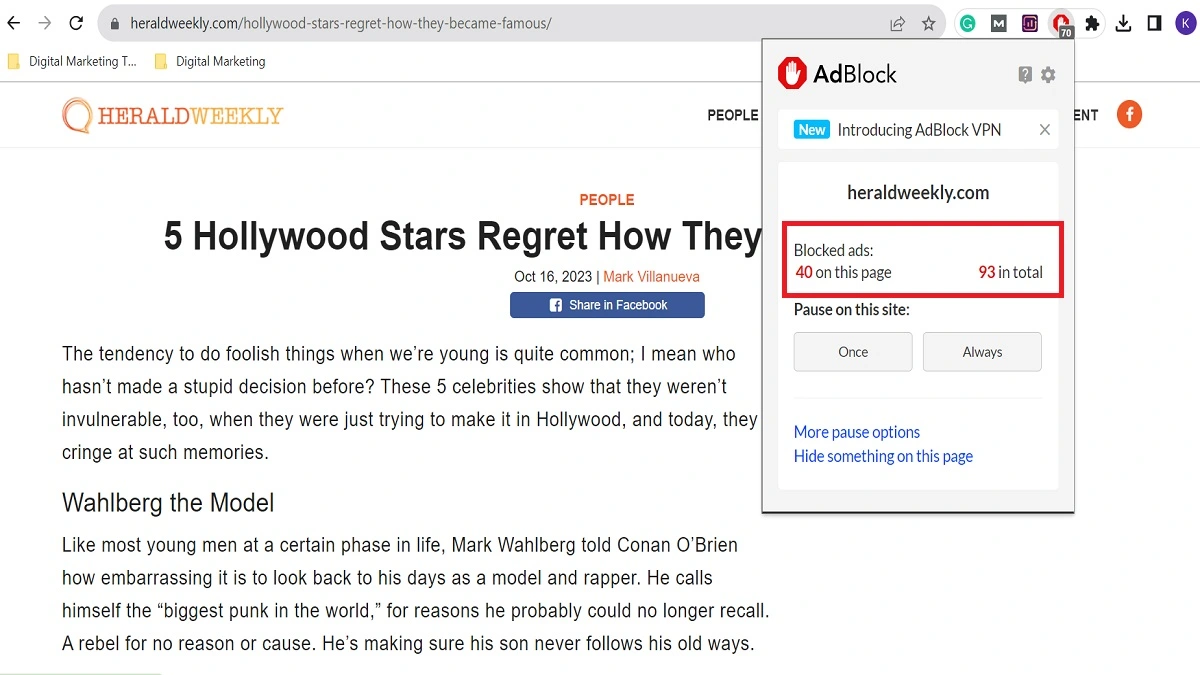Viewport: 1200px width, 675px height.
Task: Open author Mark Villanueva link
Action: pos(651,277)
